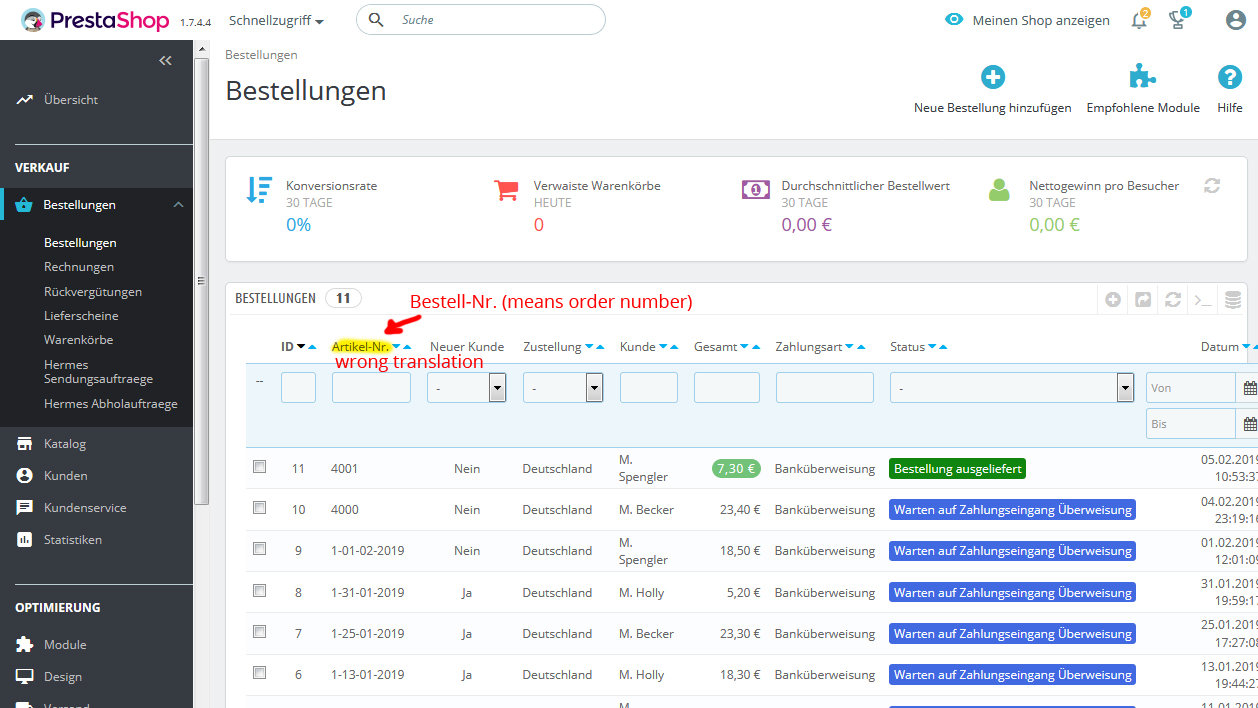Image resolution: width=1258 pixels, height=708 pixels.
Task: Click the Bis date filter field
Action: click(x=1190, y=423)
